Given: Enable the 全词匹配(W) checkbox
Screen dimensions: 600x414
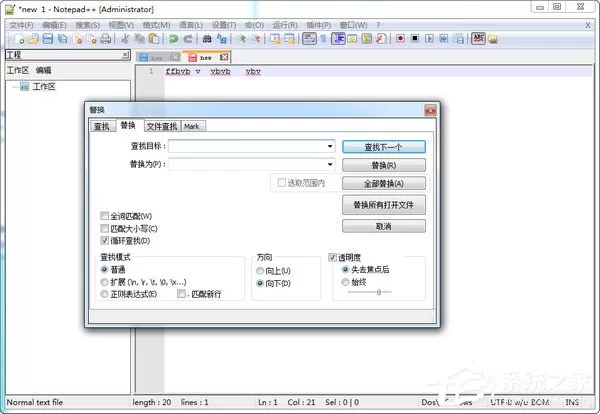Looking at the screenshot, I should coord(104,216).
